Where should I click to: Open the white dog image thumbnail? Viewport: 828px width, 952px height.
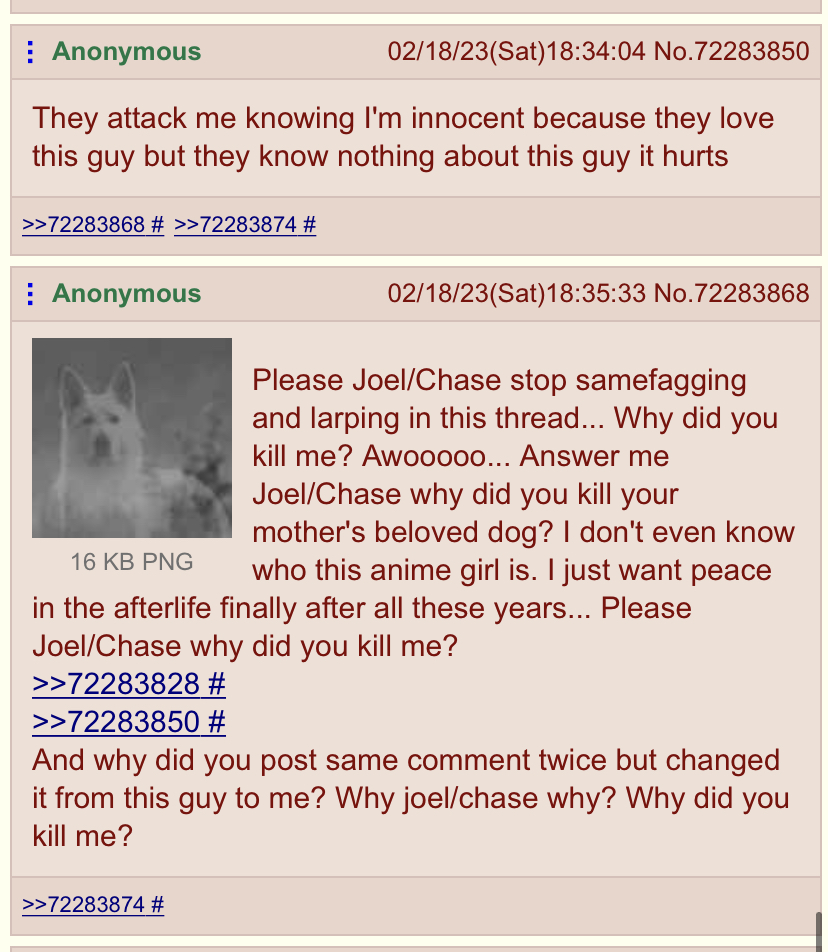pos(132,438)
